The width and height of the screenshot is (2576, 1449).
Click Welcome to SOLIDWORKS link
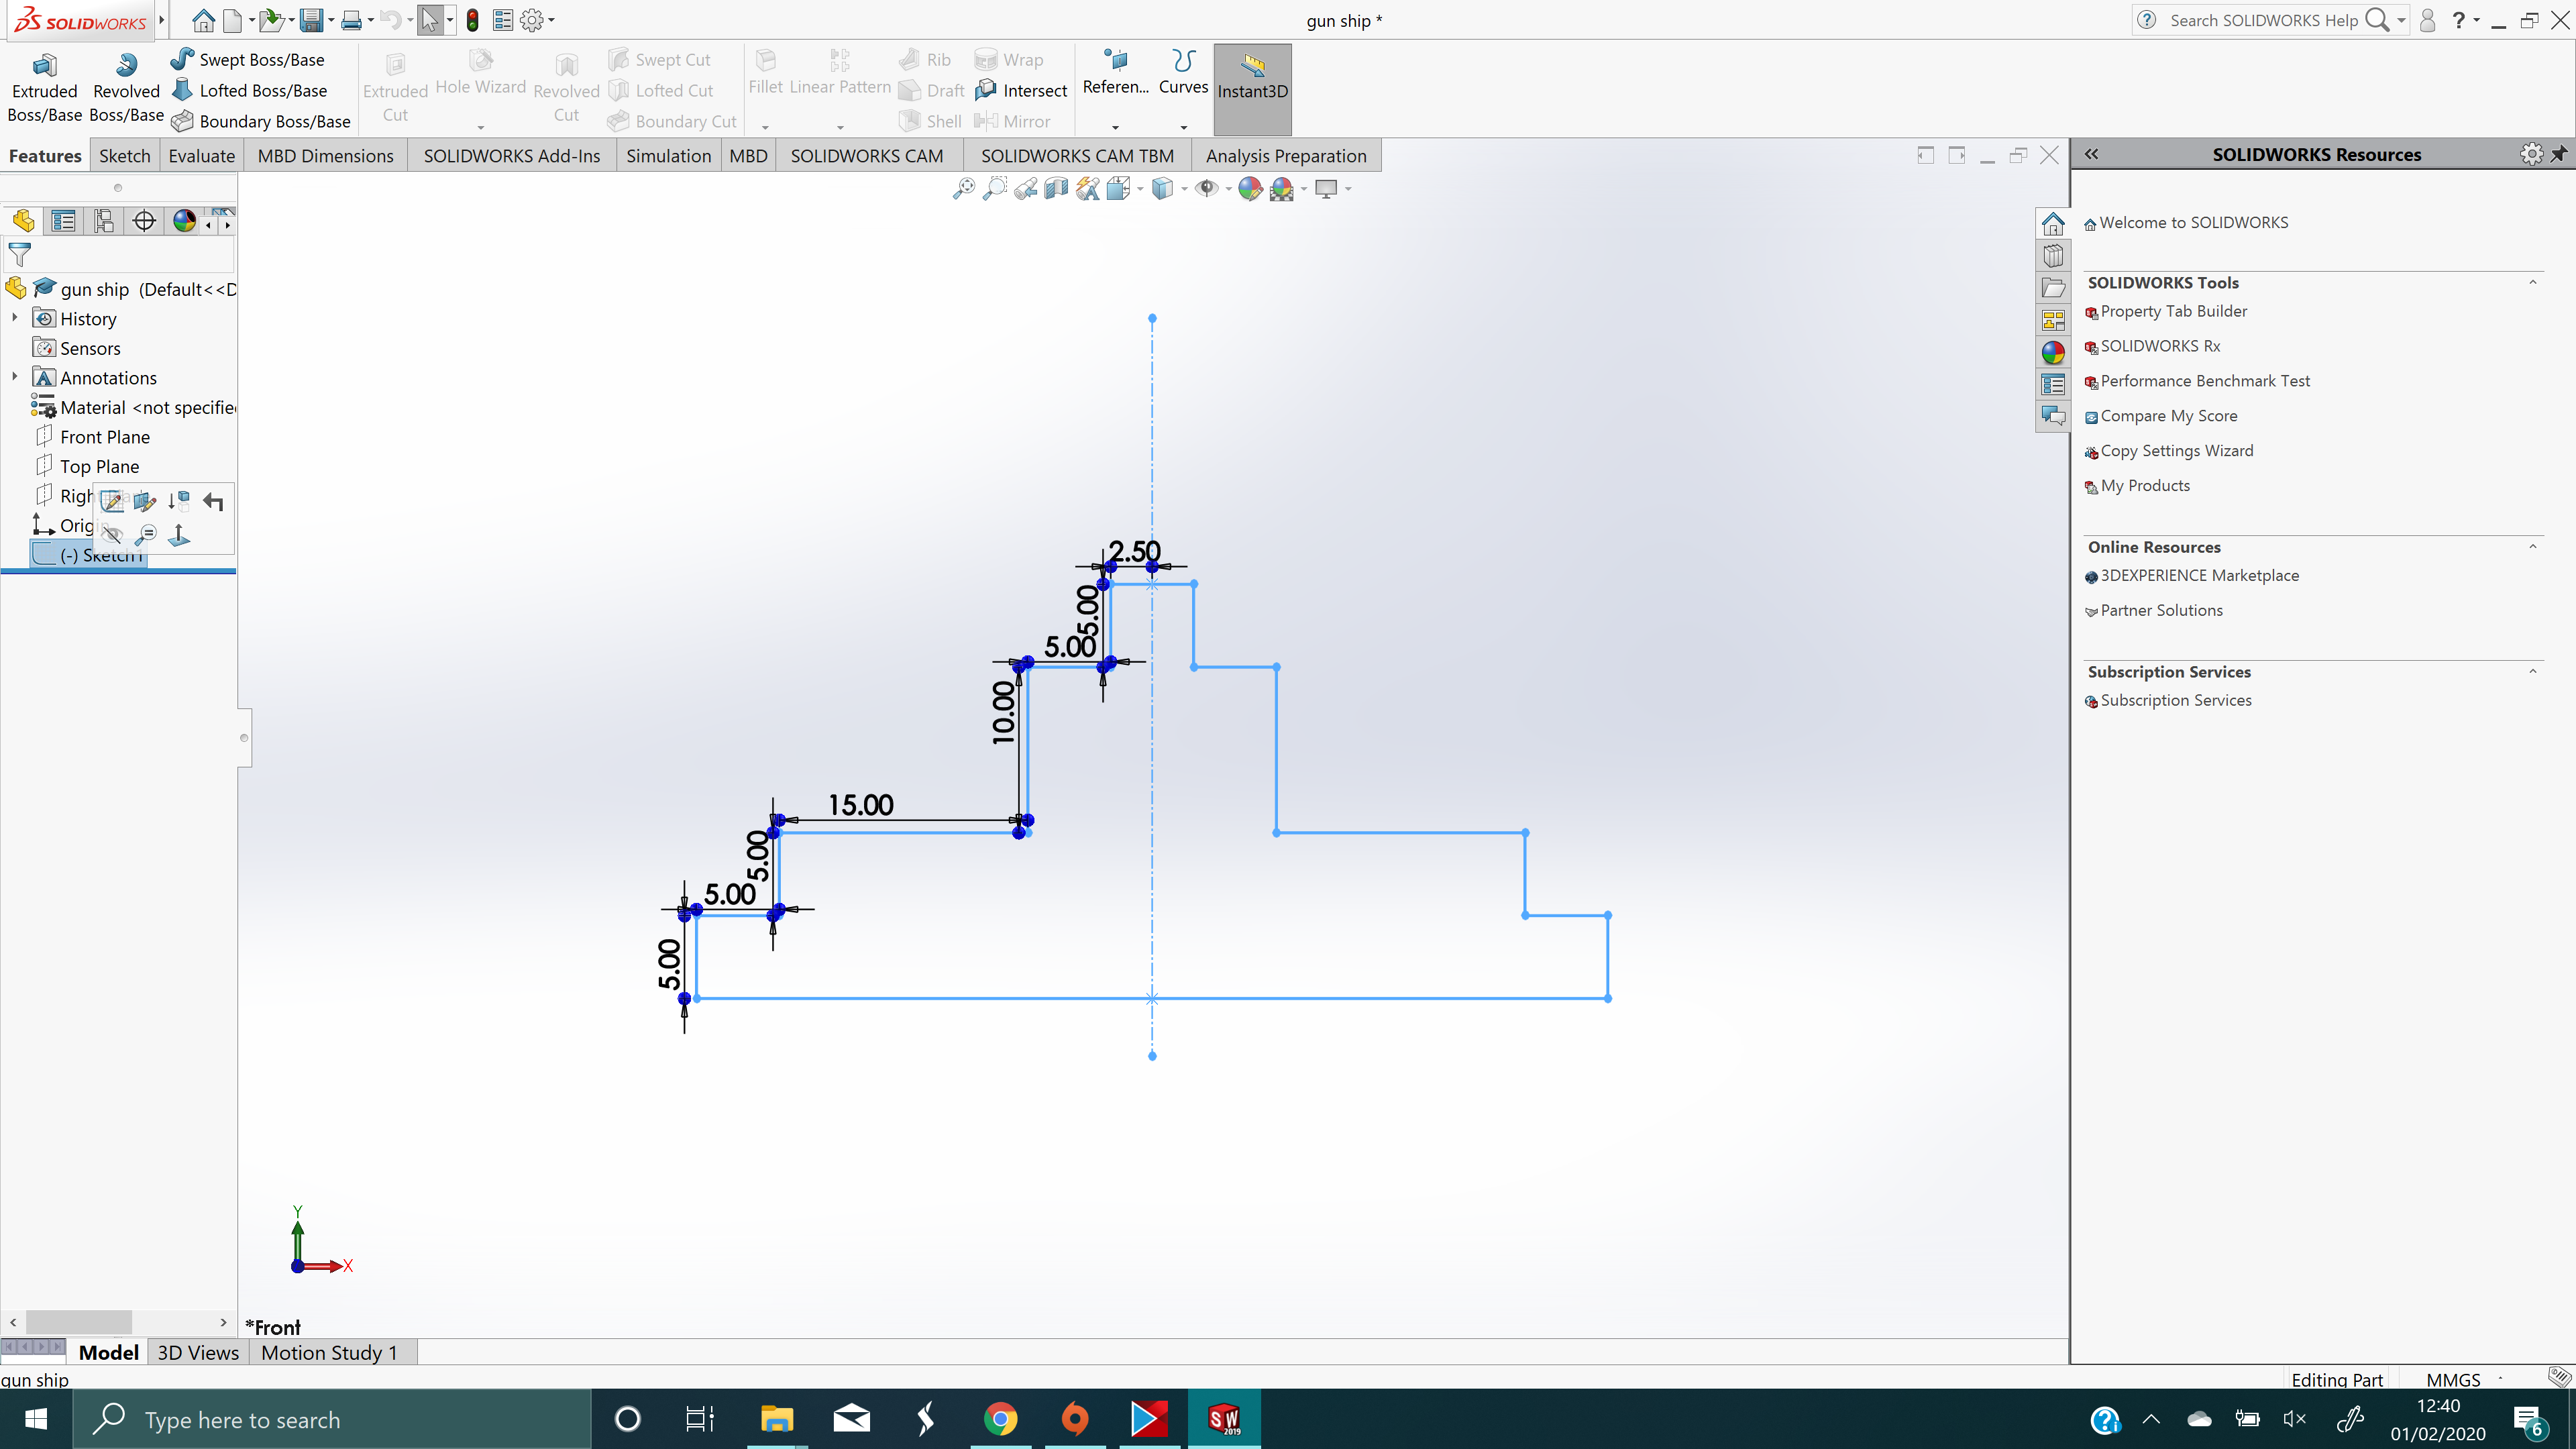tap(2193, 223)
